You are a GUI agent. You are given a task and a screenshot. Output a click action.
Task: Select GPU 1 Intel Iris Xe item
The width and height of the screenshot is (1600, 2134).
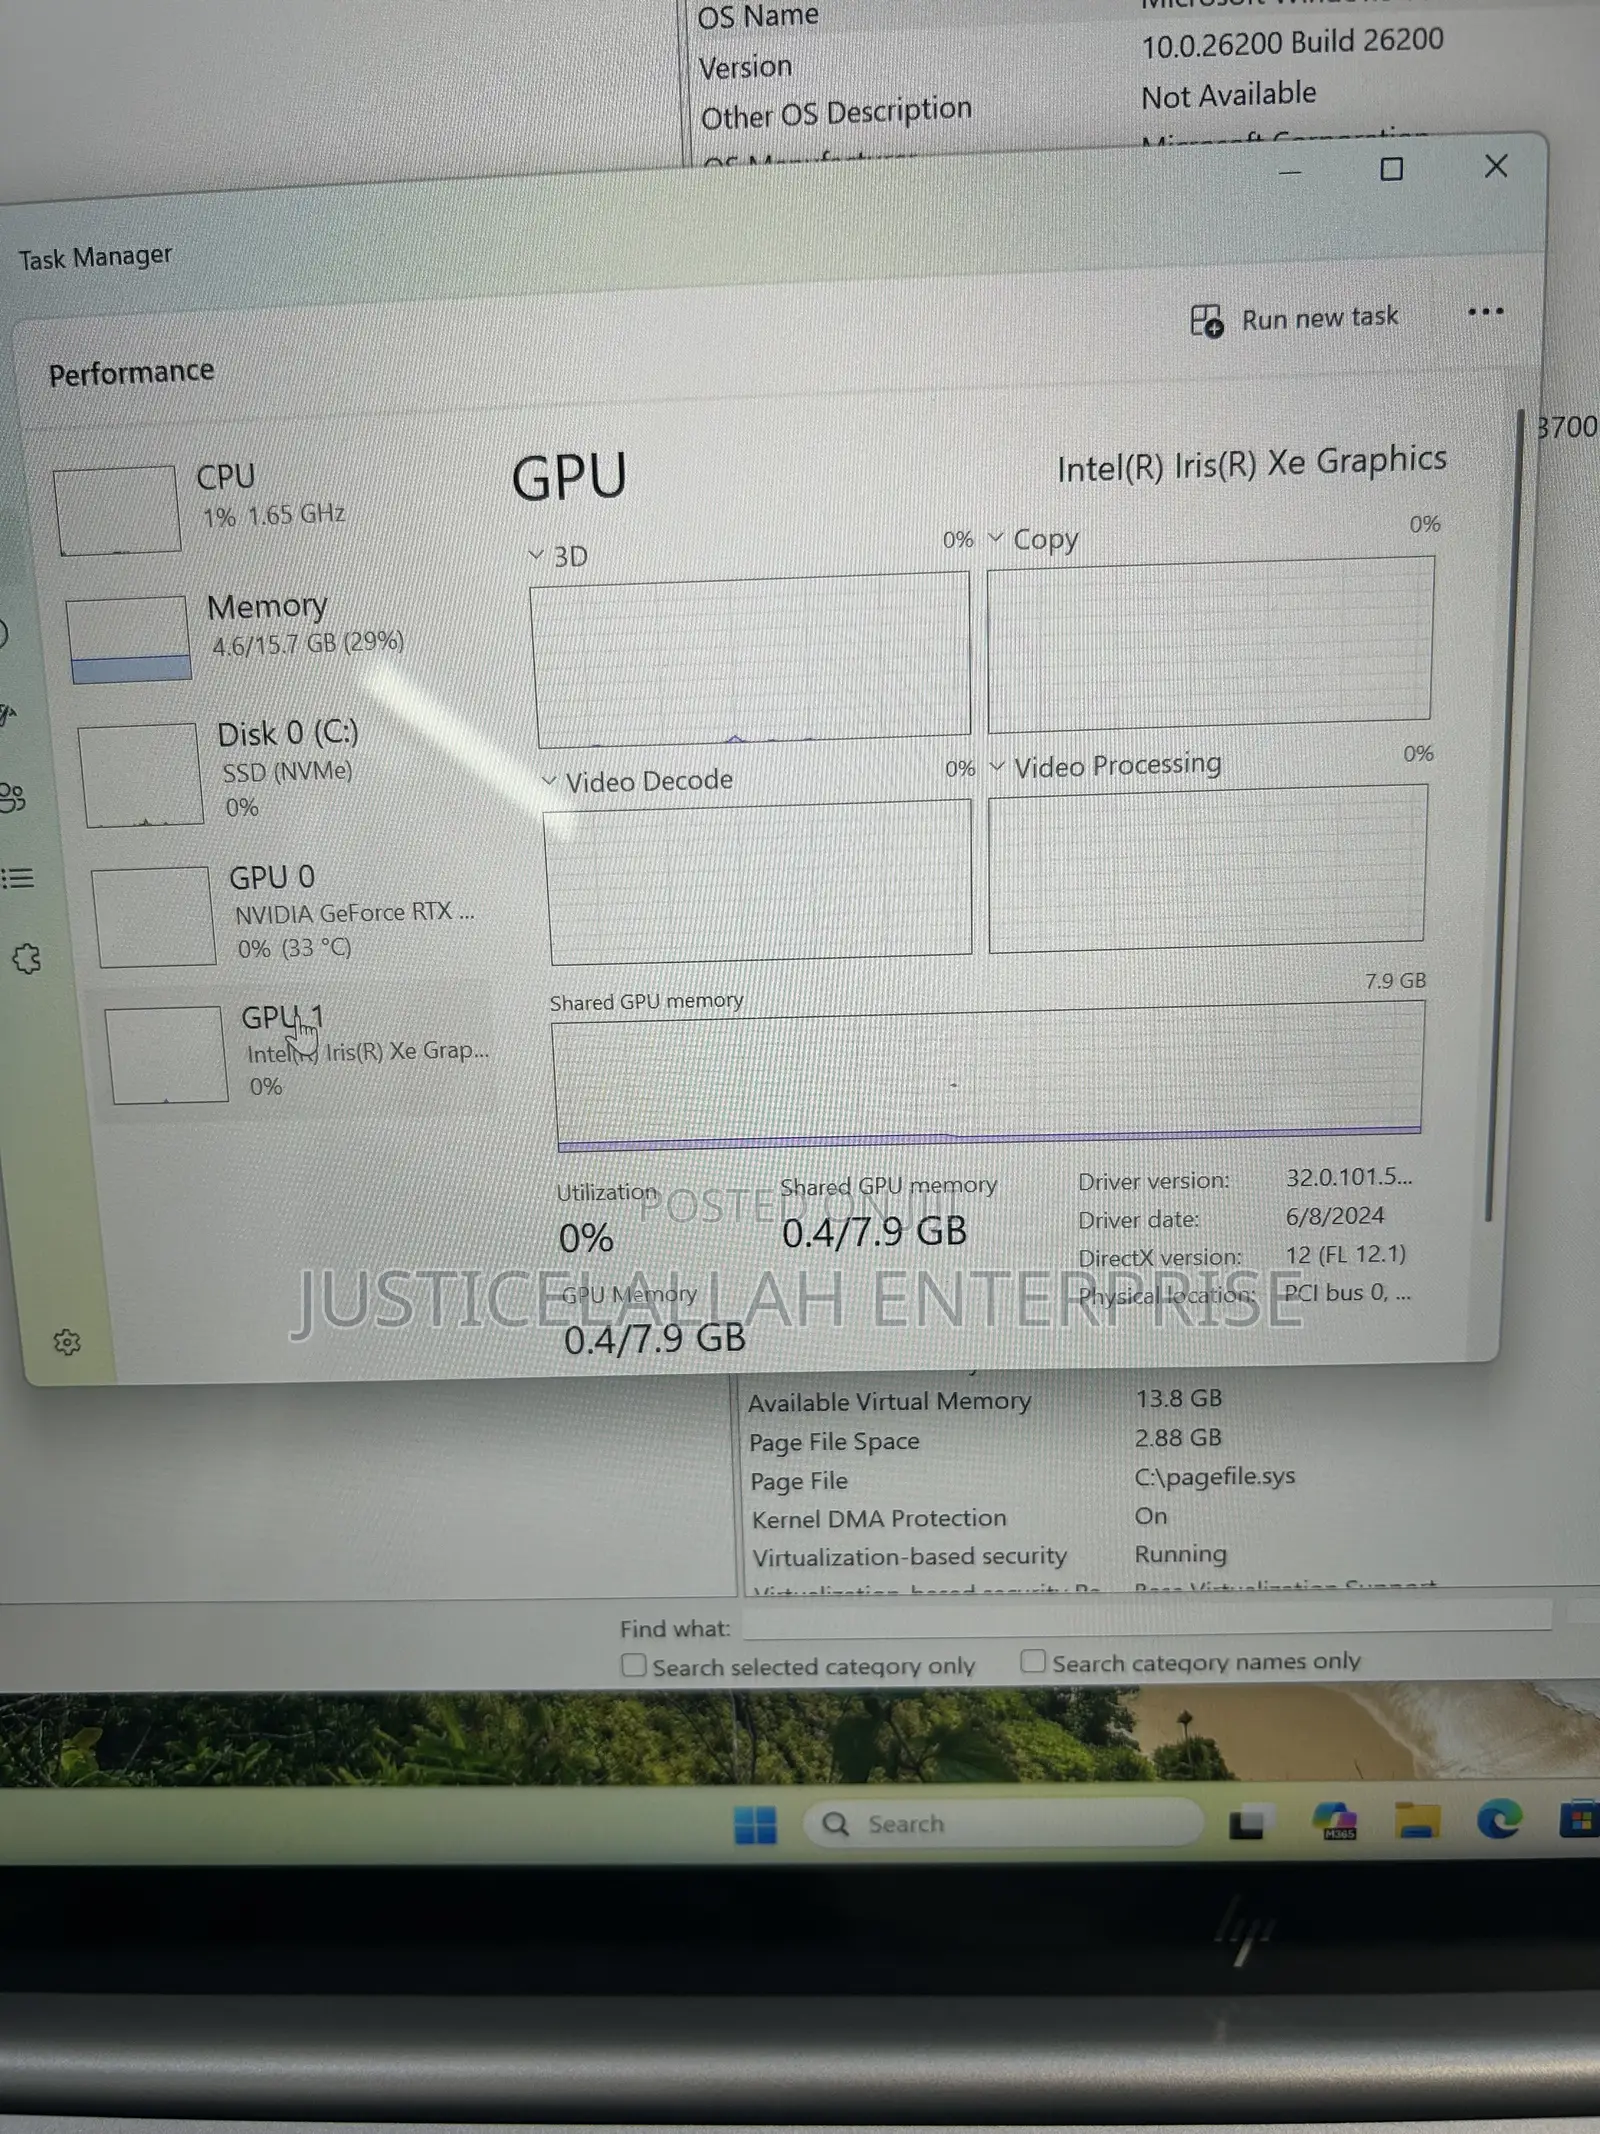[297, 1053]
